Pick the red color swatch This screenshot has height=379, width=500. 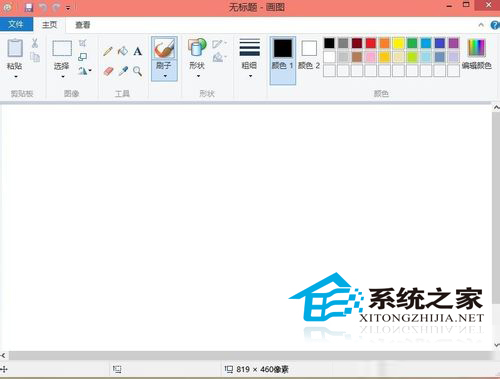coord(371,43)
